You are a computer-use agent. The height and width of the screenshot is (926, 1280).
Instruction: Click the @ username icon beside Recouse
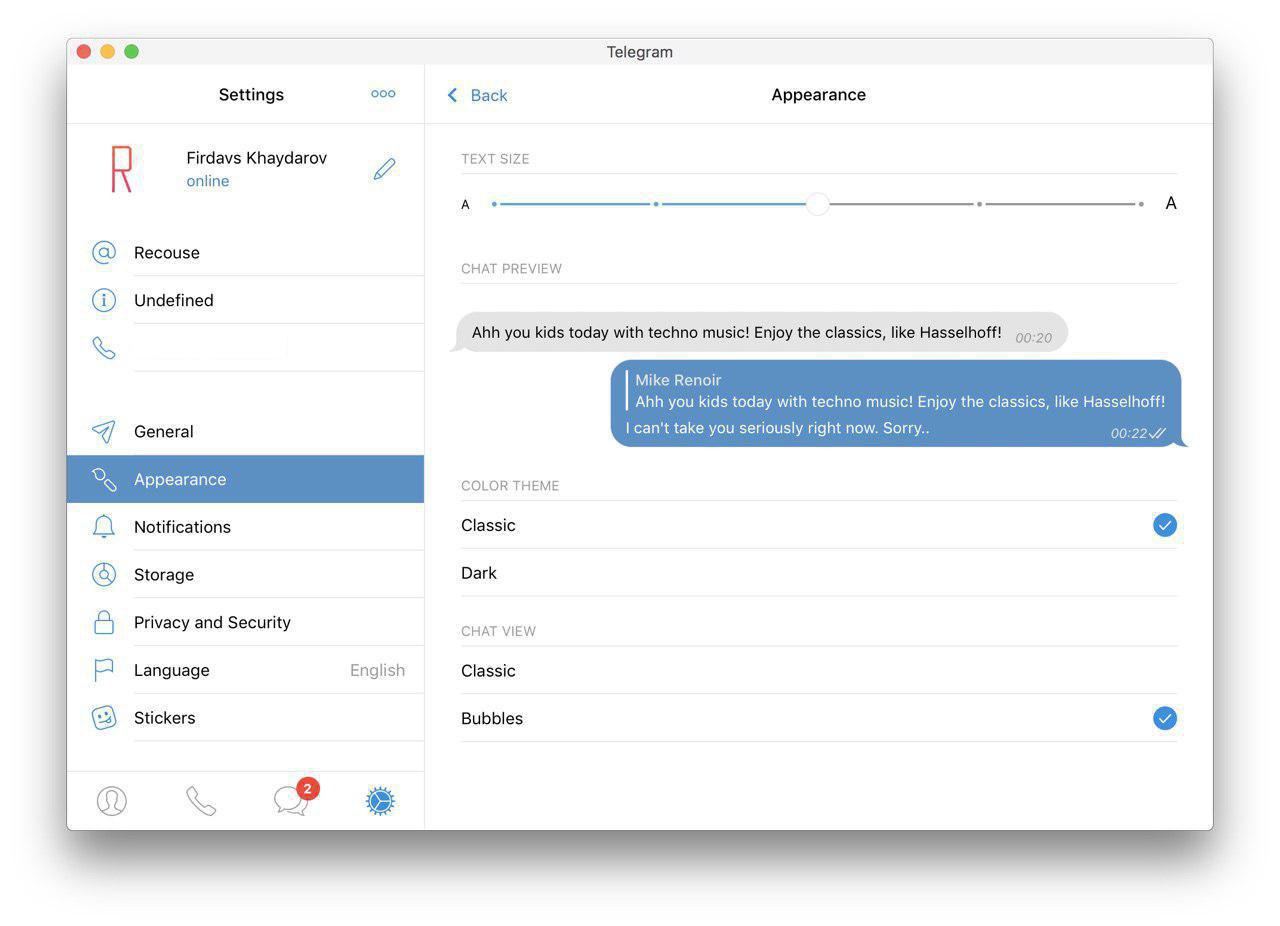tap(104, 252)
